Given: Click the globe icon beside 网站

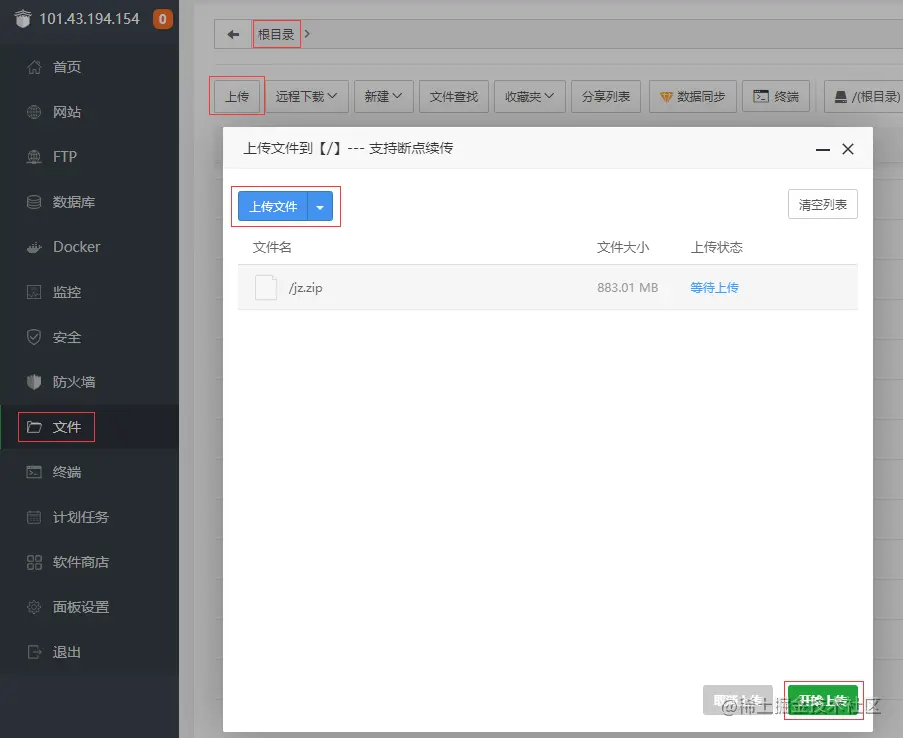Looking at the screenshot, I should point(34,112).
